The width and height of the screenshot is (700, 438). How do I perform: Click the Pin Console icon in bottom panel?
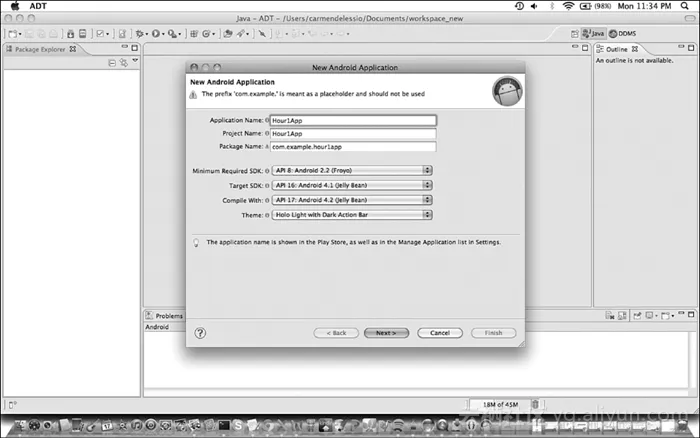[x=637, y=316]
